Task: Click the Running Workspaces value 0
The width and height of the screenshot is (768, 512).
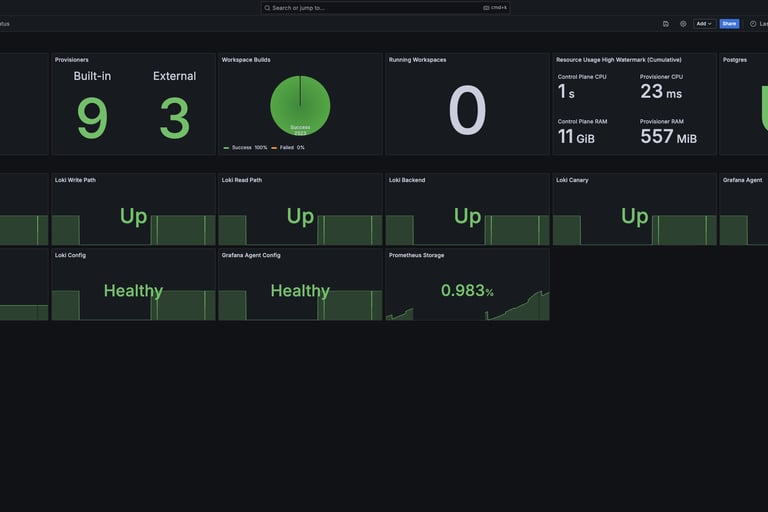Action: pos(467,110)
